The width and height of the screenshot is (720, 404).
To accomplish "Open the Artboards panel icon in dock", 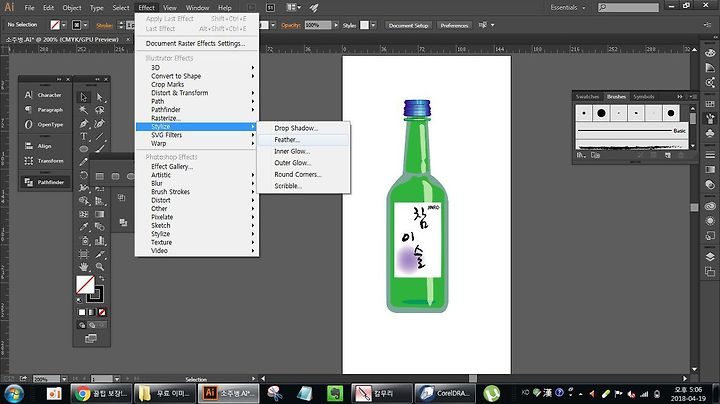I will click(x=710, y=272).
